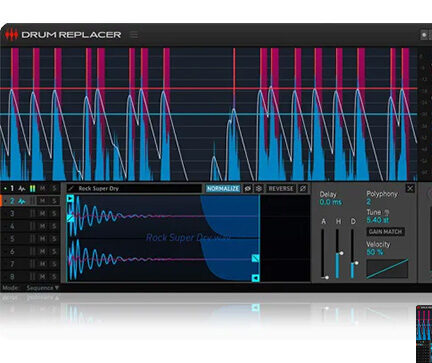Click the upper channel sample waveform
The width and height of the screenshot is (432, 363).
163,216
